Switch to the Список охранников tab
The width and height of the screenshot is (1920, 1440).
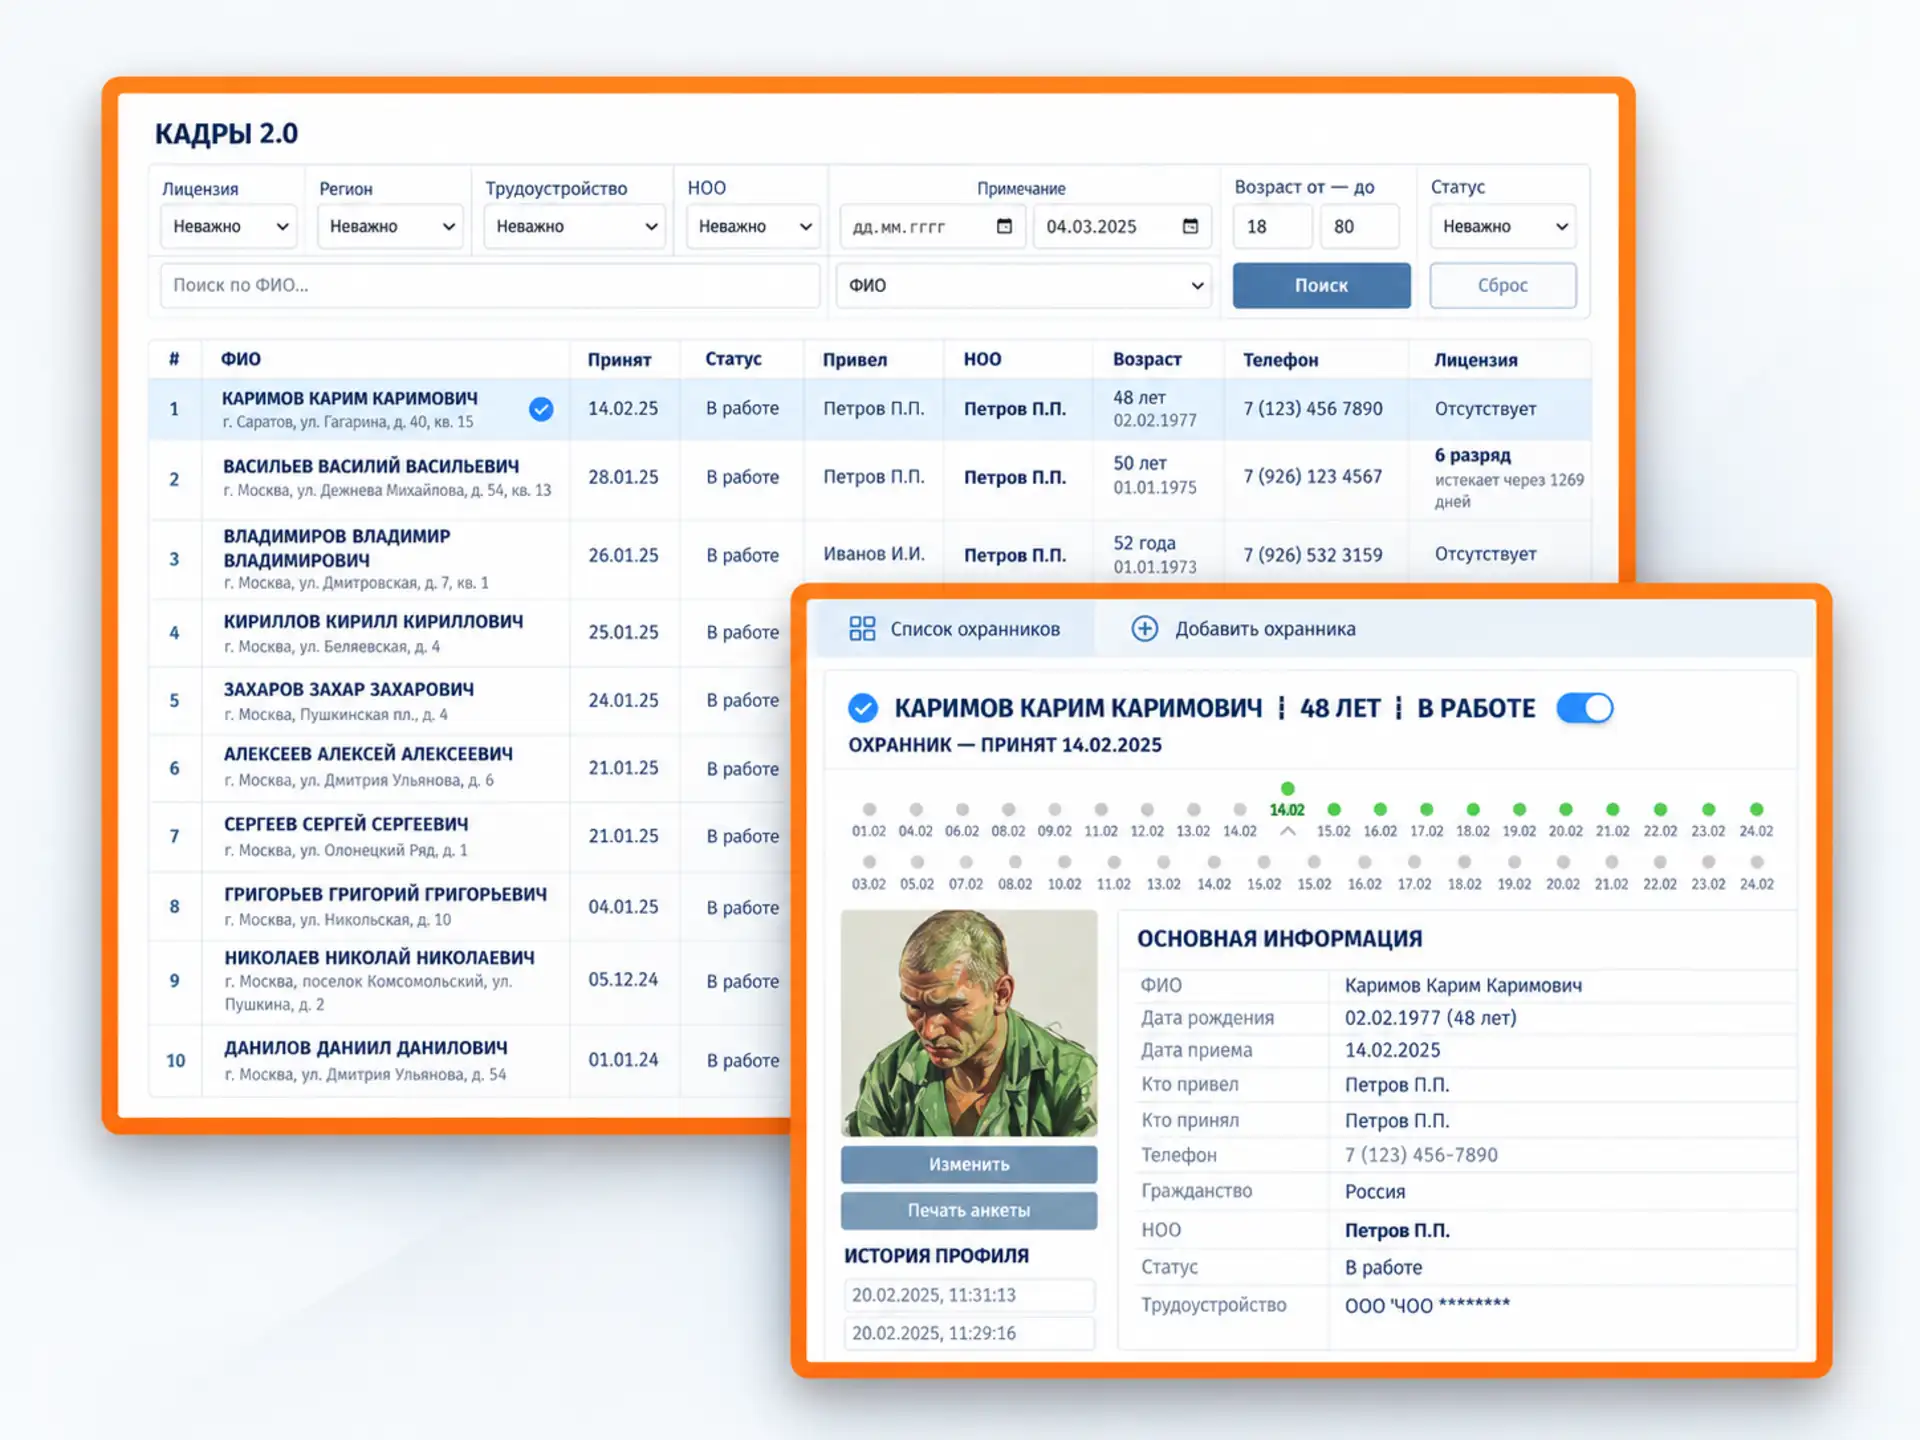click(x=955, y=629)
